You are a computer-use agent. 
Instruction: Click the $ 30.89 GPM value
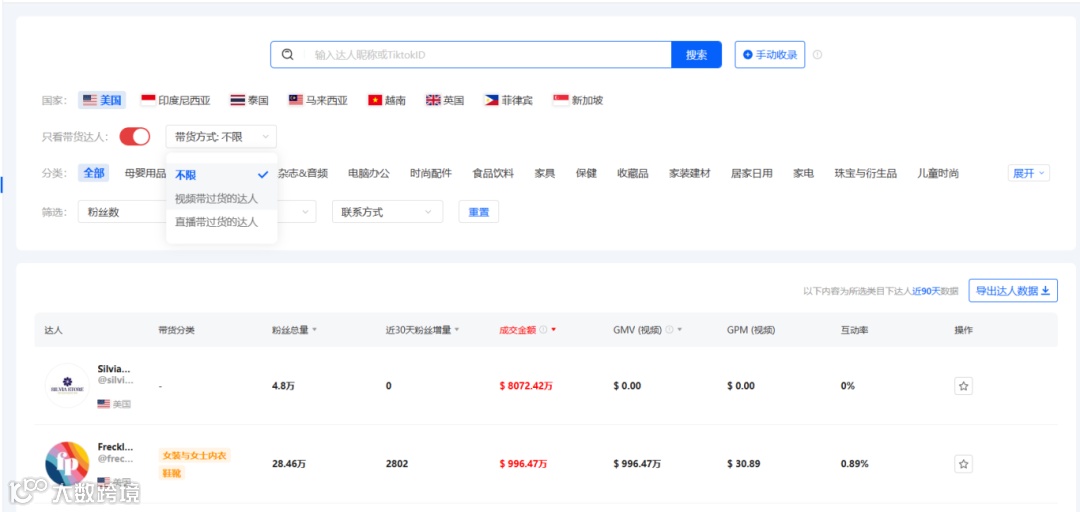coord(744,464)
